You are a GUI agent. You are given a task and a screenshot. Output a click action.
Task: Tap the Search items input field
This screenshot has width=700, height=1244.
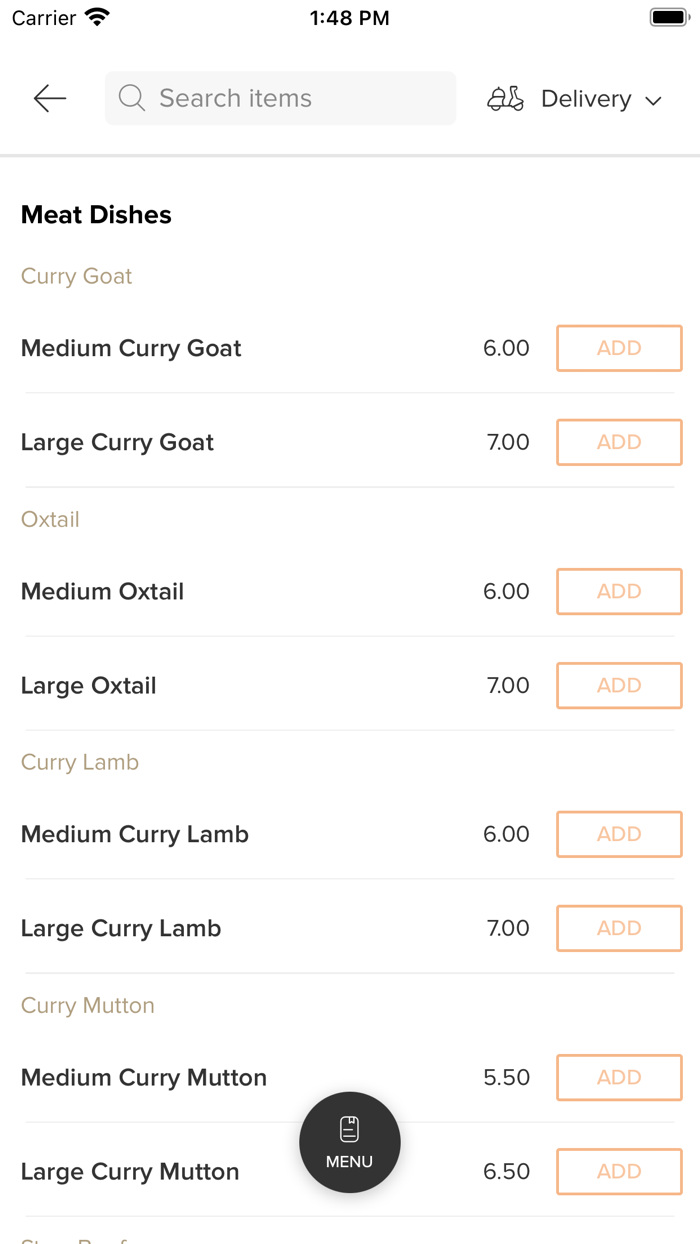tap(280, 98)
